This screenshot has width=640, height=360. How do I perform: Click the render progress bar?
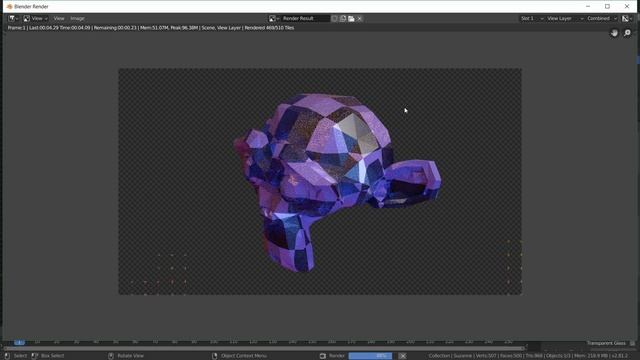[370, 356]
